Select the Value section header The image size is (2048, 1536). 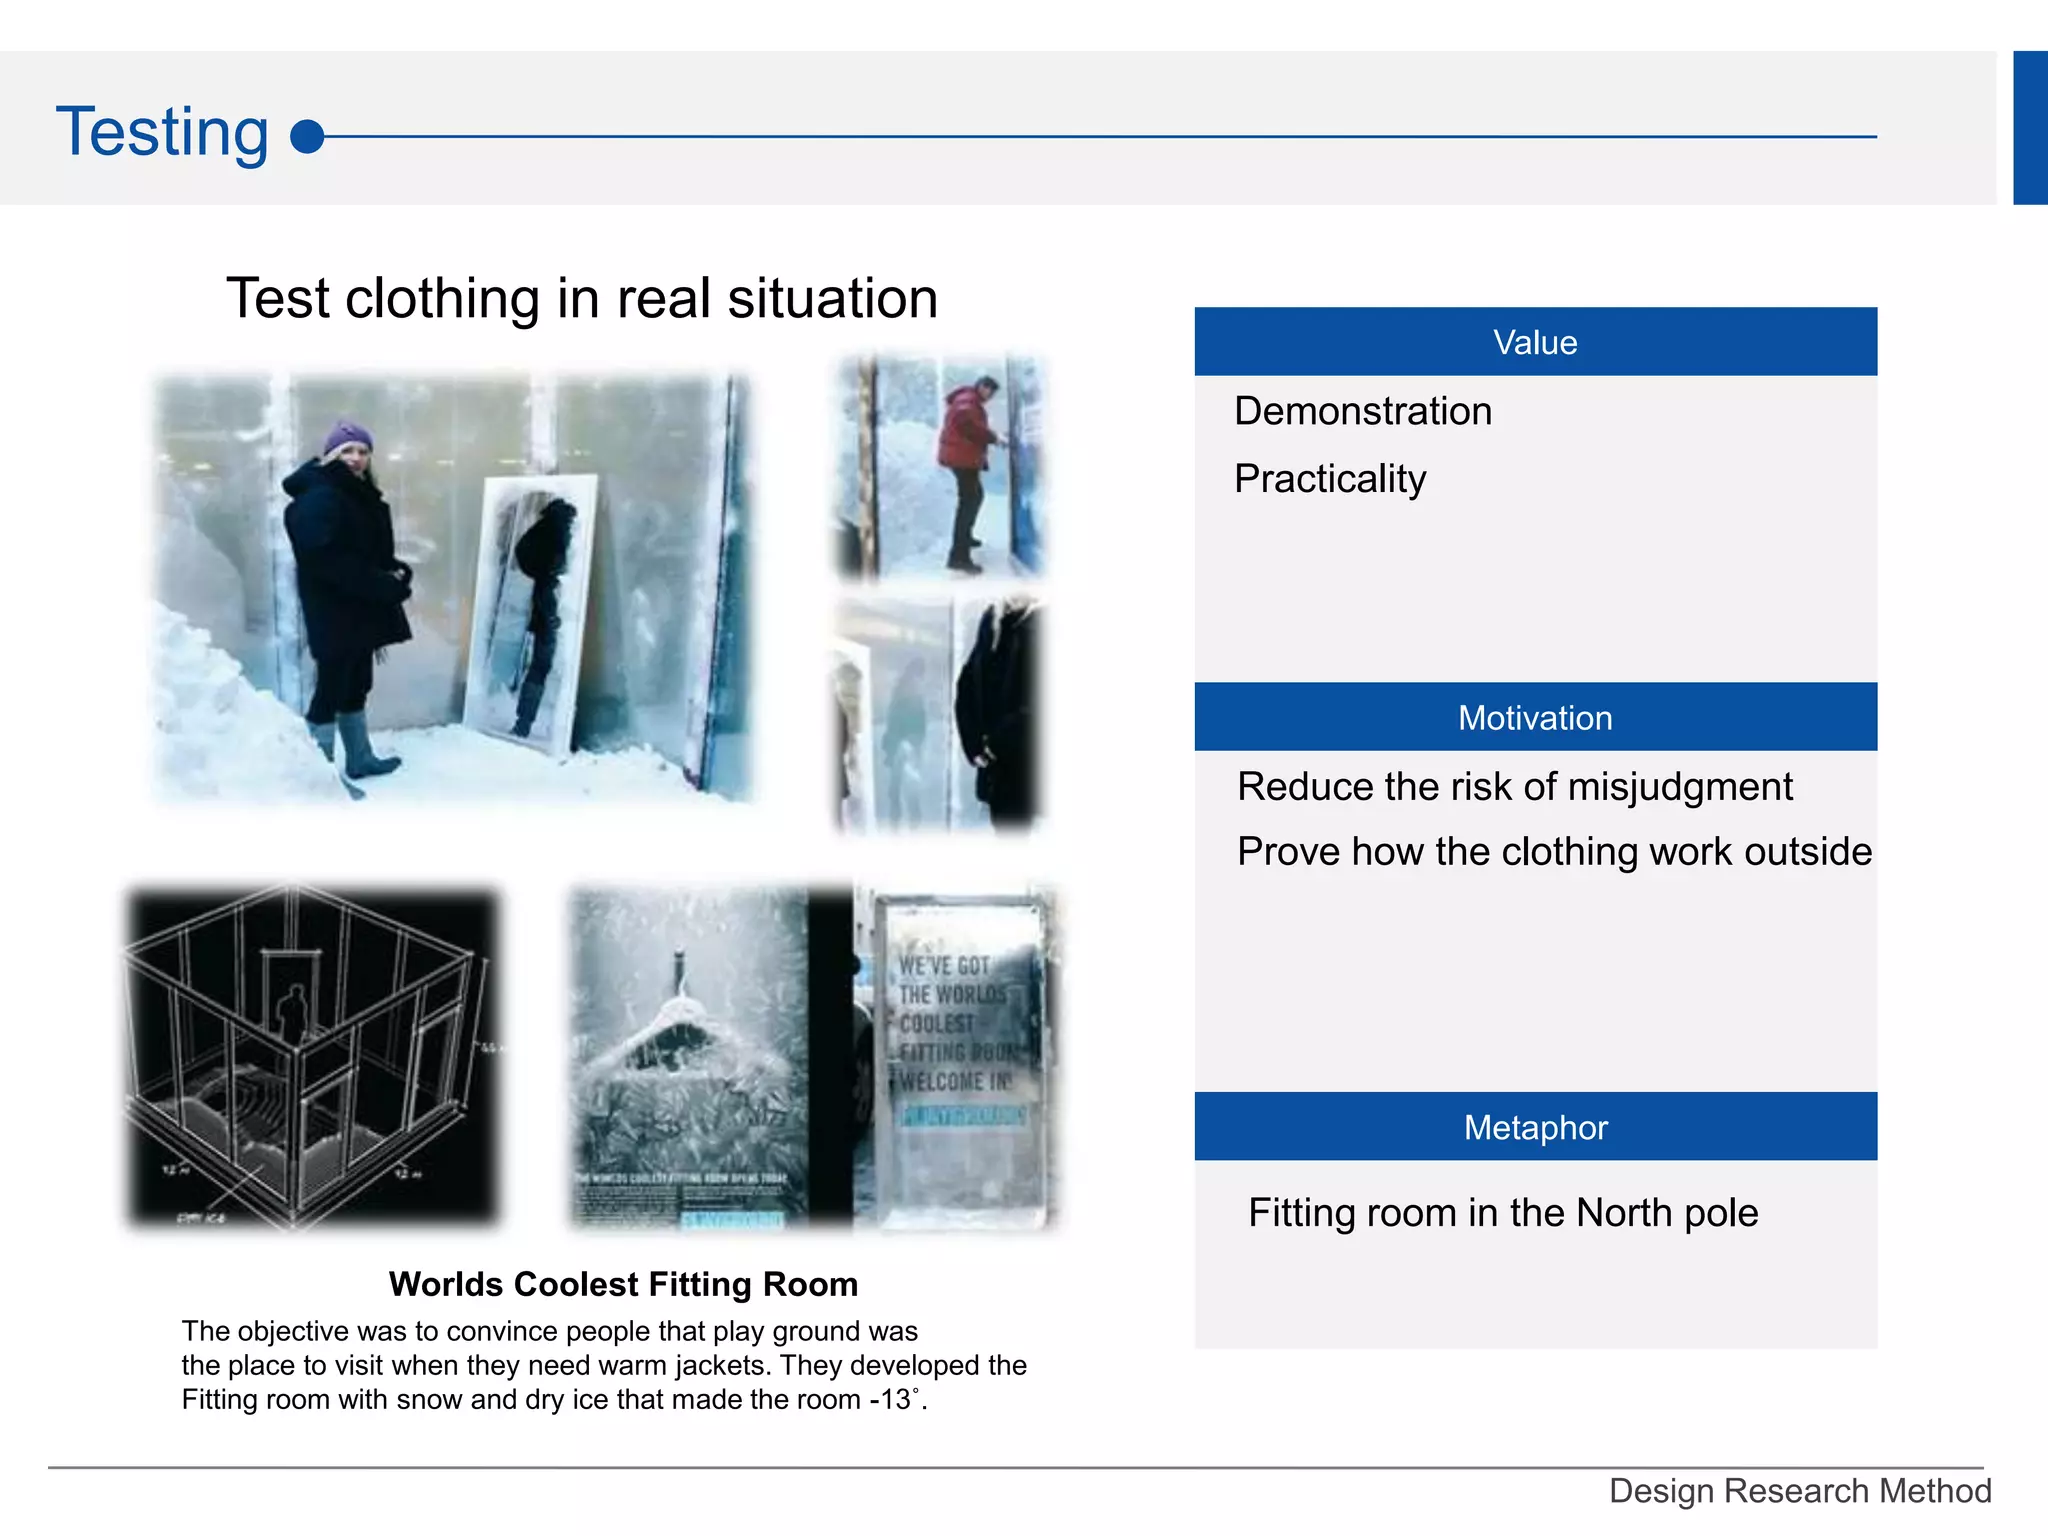point(1535,342)
